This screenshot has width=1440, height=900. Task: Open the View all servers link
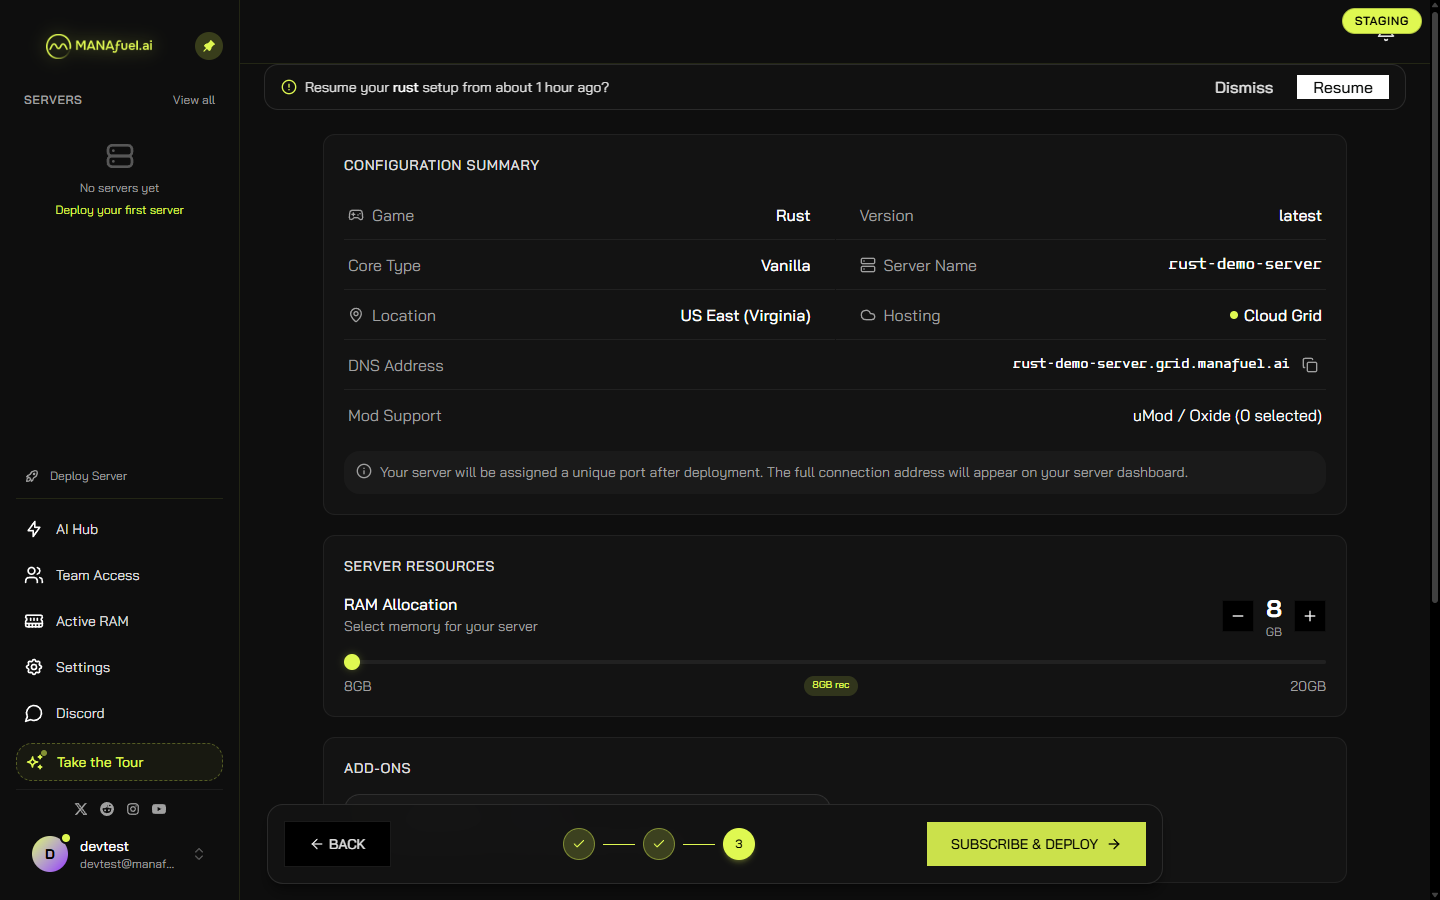coord(194,100)
